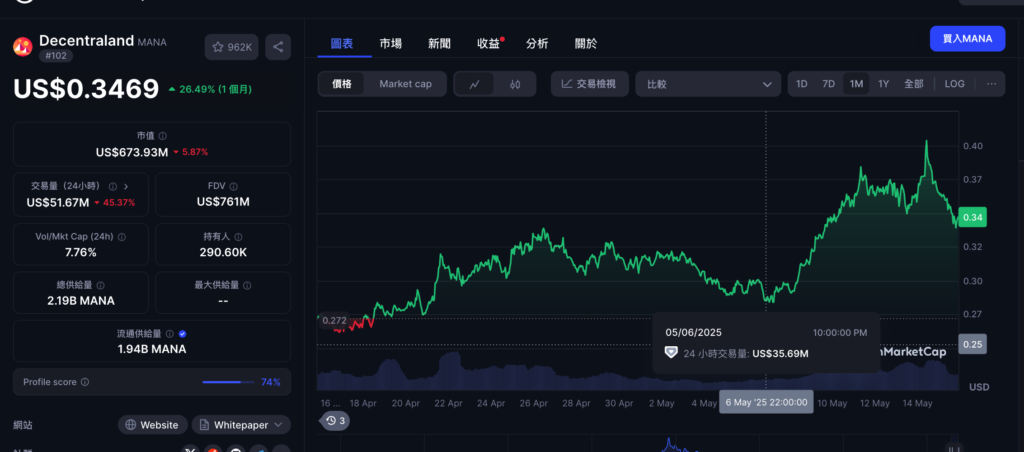Switch chart to Market cap view
The width and height of the screenshot is (1024, 452).
pos(405,84)
